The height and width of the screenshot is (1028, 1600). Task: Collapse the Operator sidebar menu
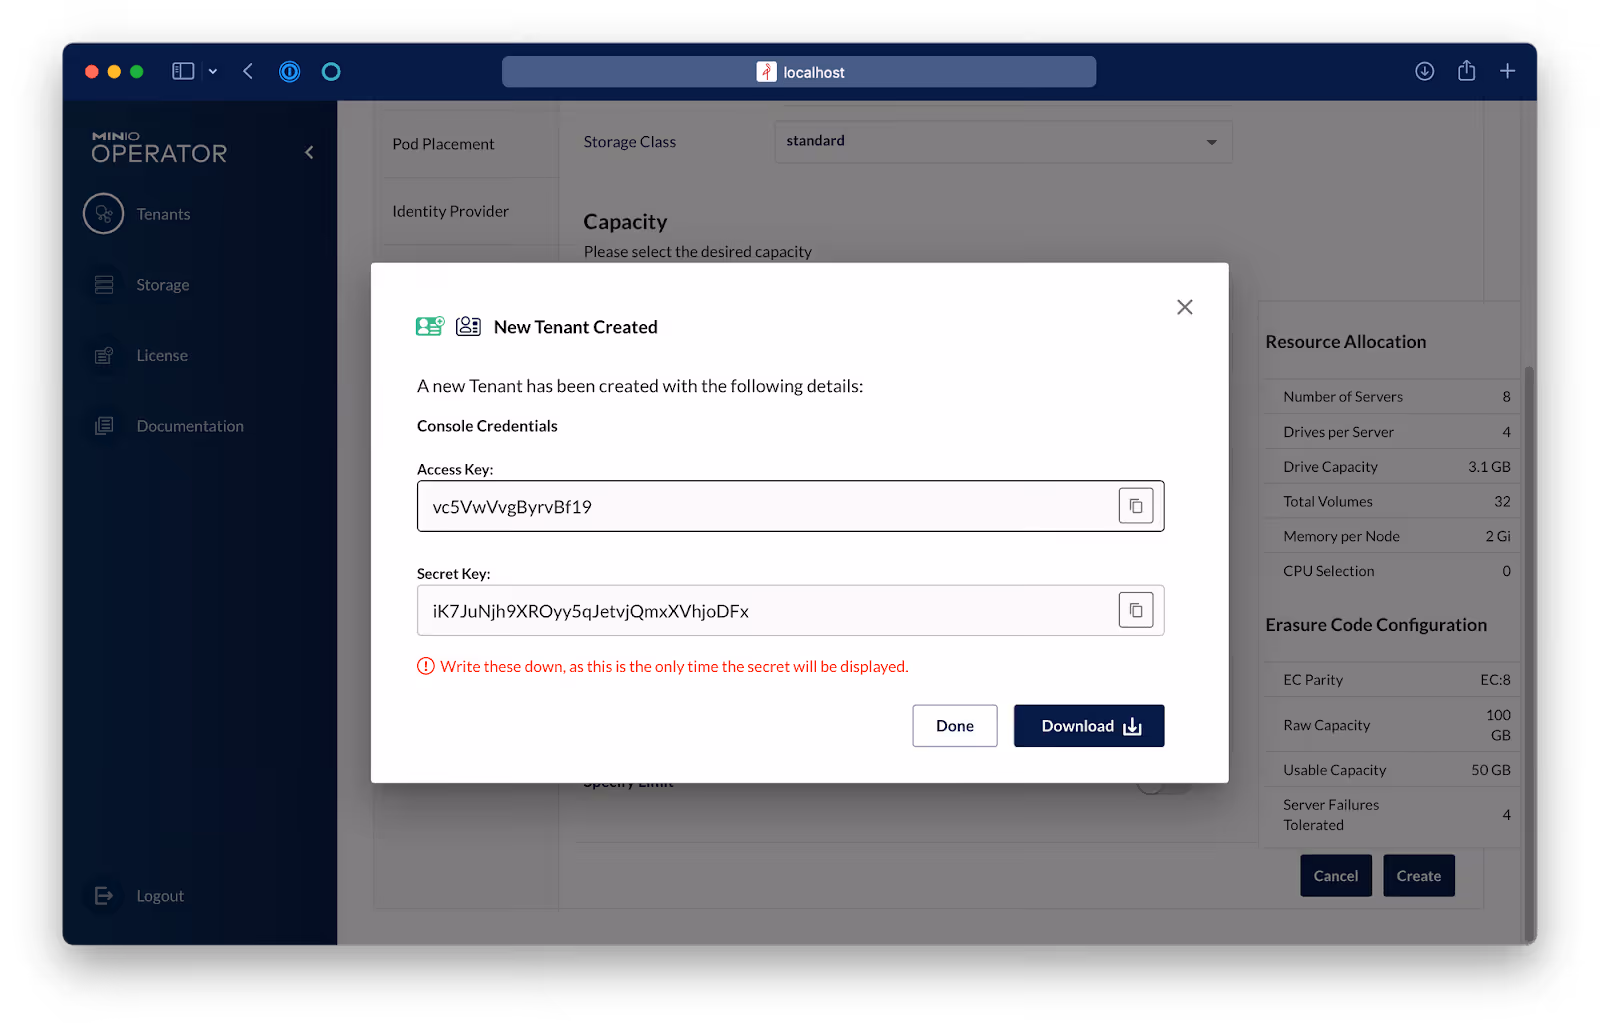pos(309,152)
